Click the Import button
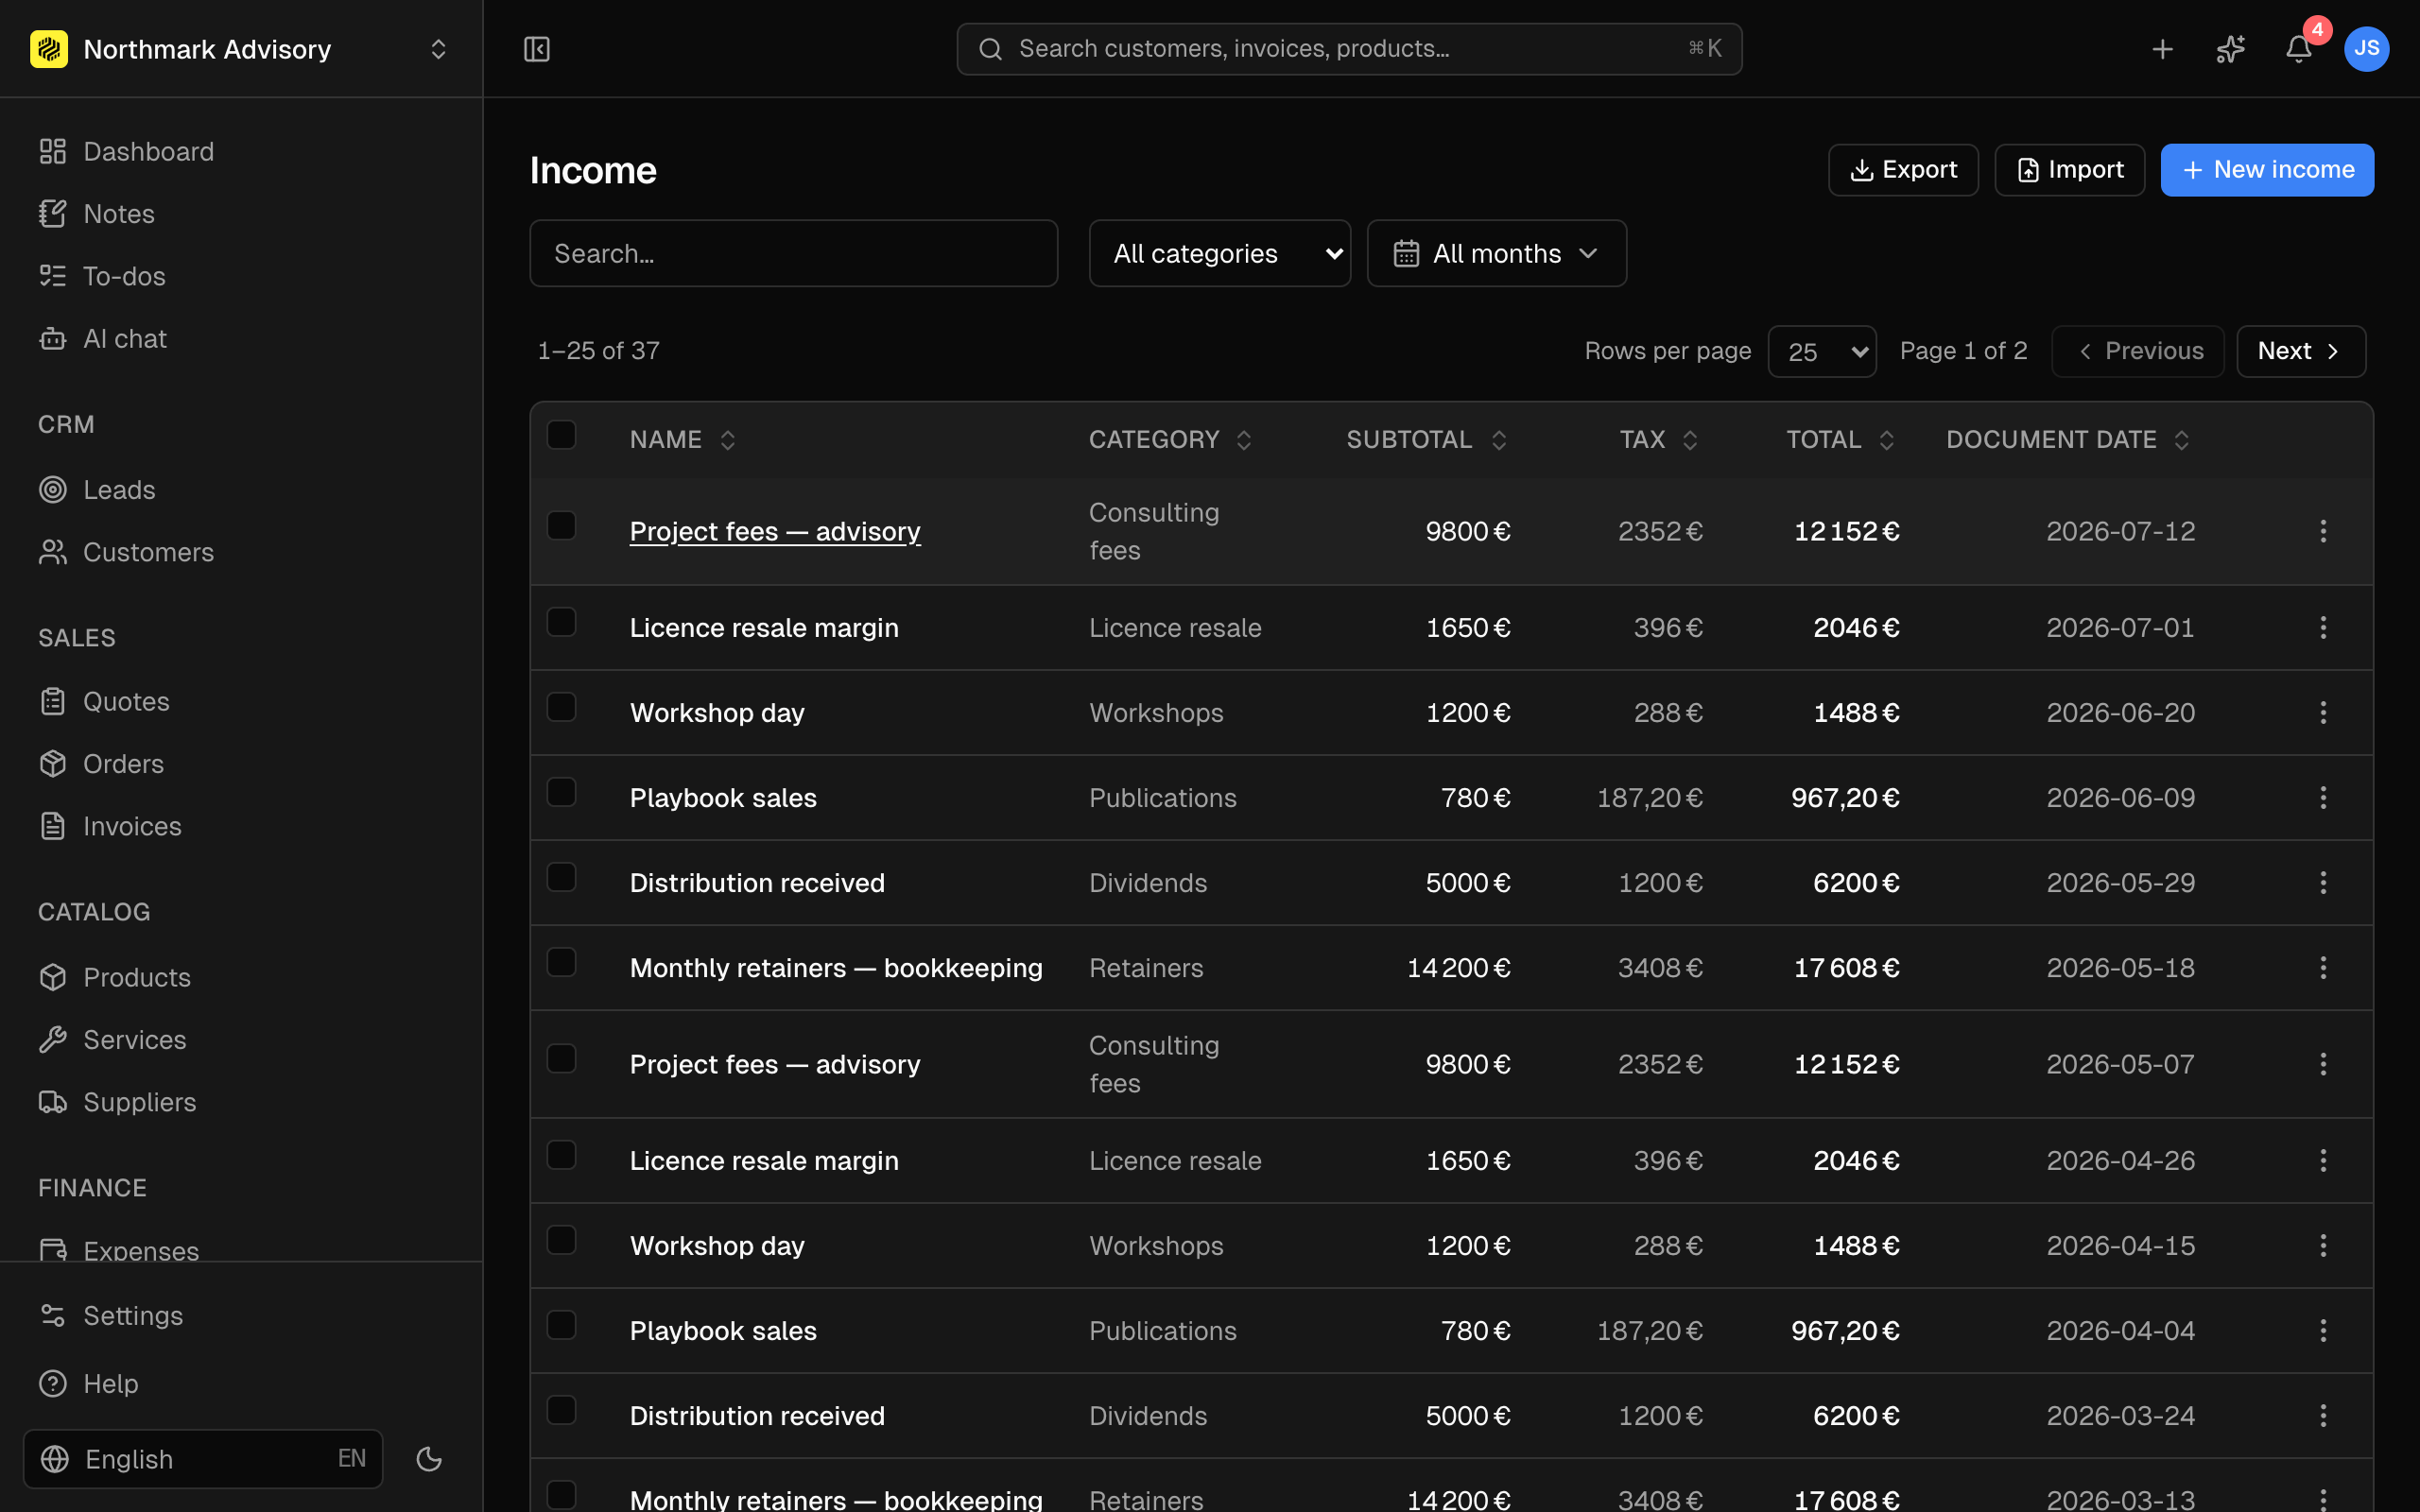 pyautogui.click(x=2069, y=170)
